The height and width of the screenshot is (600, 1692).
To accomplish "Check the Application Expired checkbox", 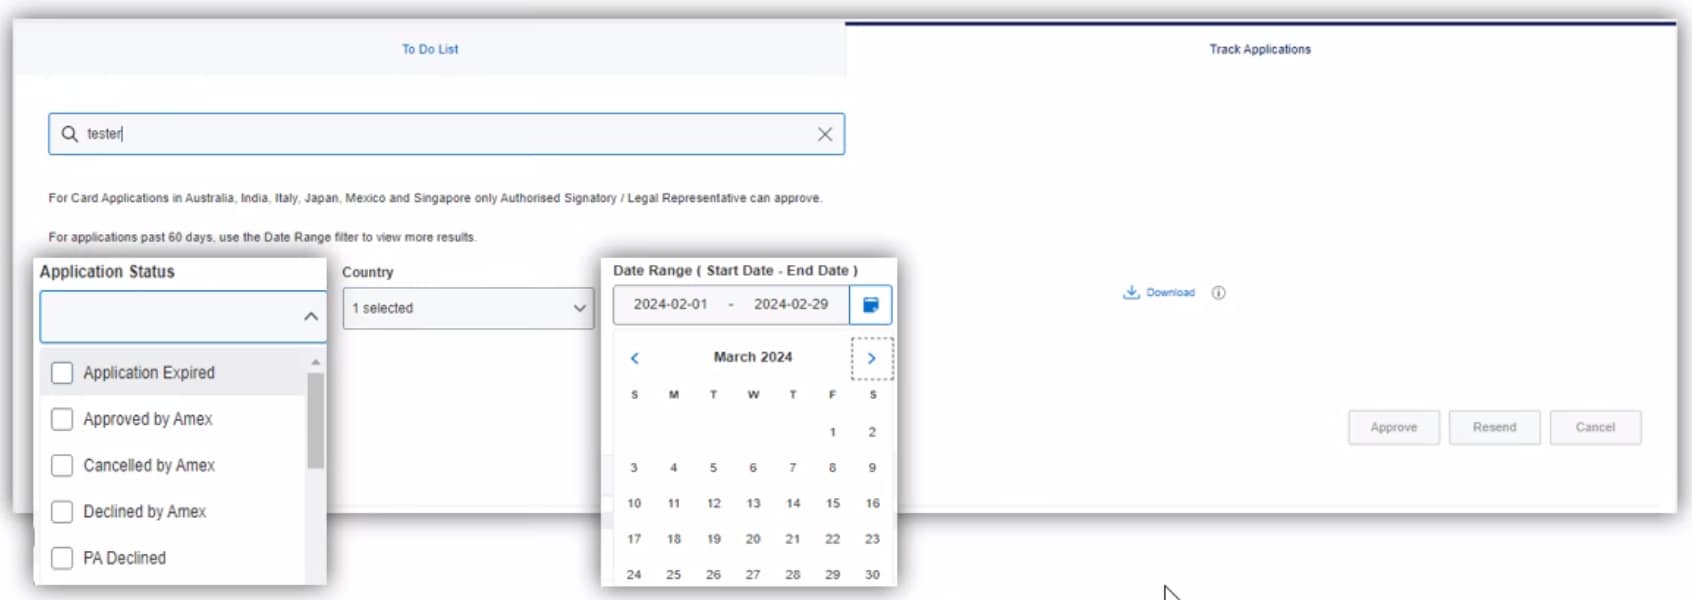I will [x=62, y=373].
